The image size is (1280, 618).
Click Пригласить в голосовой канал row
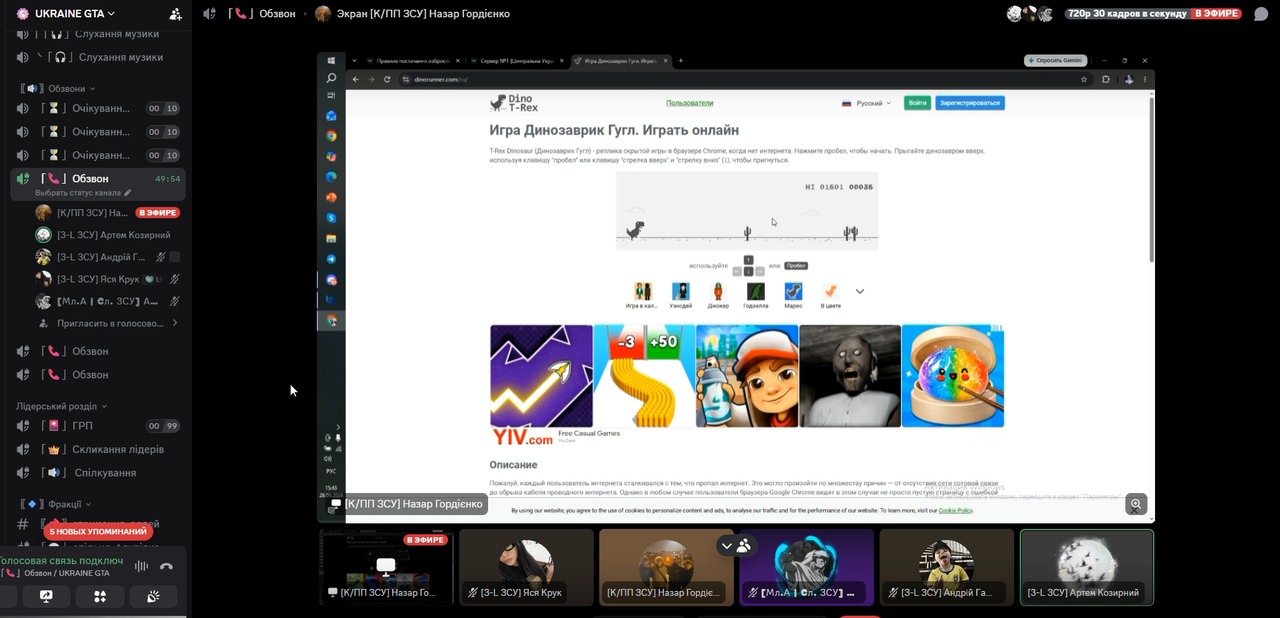pos(107,323)
